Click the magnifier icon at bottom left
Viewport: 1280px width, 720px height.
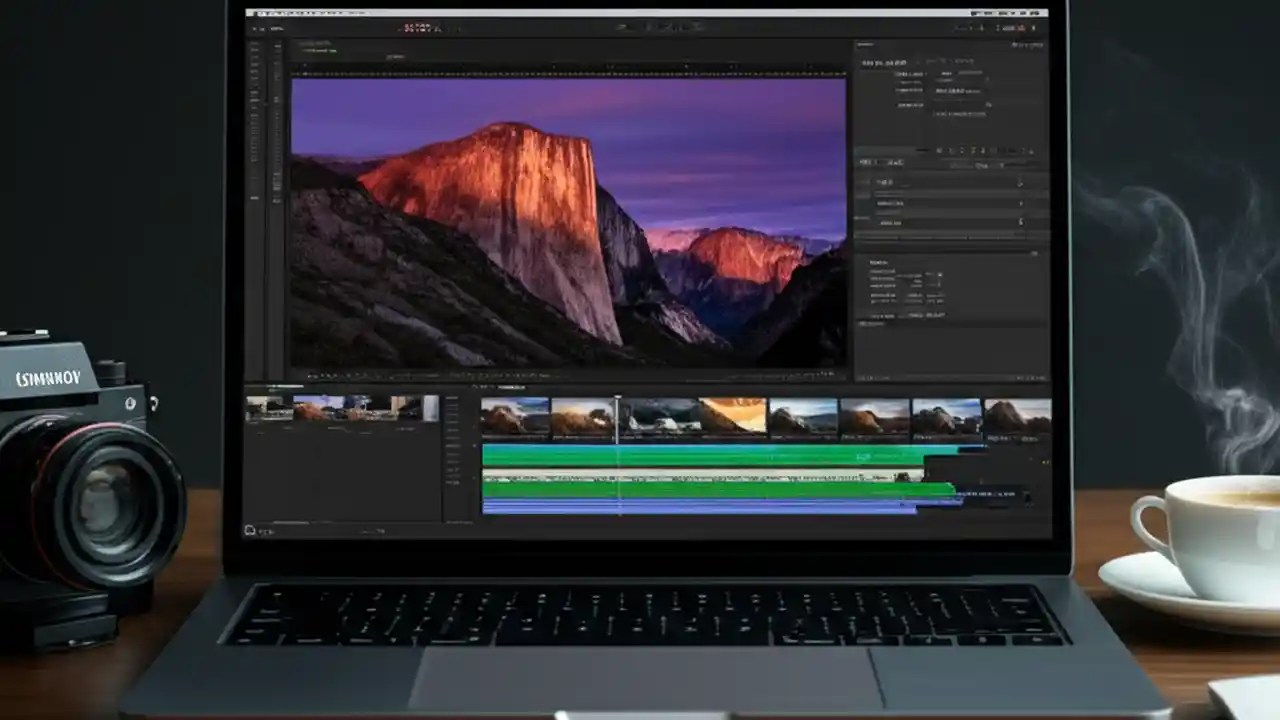point(249,531)
